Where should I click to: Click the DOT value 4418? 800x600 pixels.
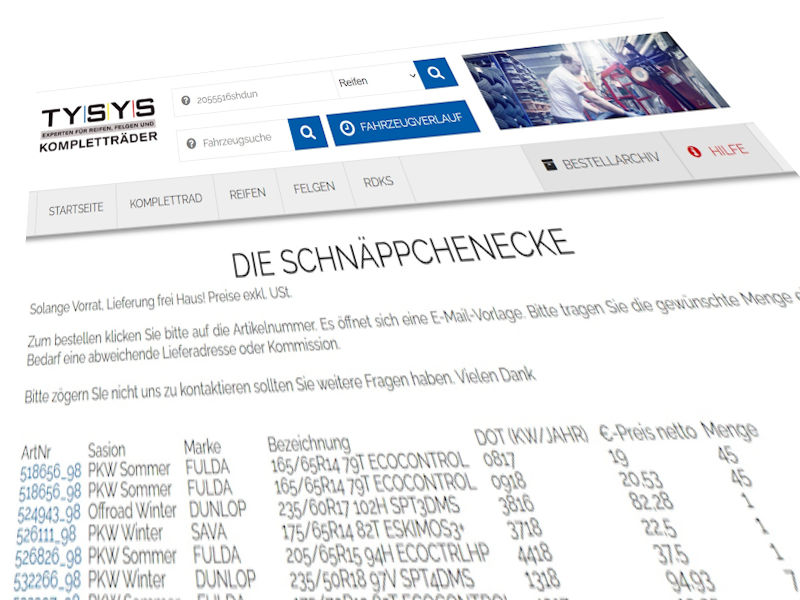pos(535,554)
